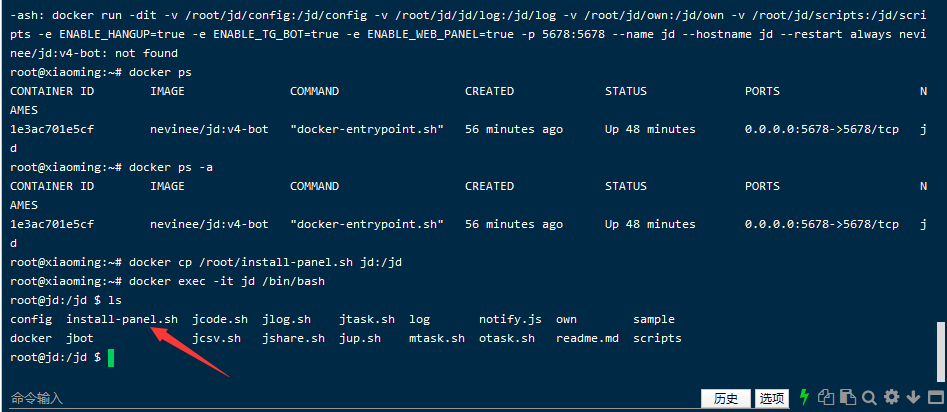The height and width of the screenshot is (412, 947).
Task: Click the green terminal cursor at the prompt
Action: click(x=111, y=357)
